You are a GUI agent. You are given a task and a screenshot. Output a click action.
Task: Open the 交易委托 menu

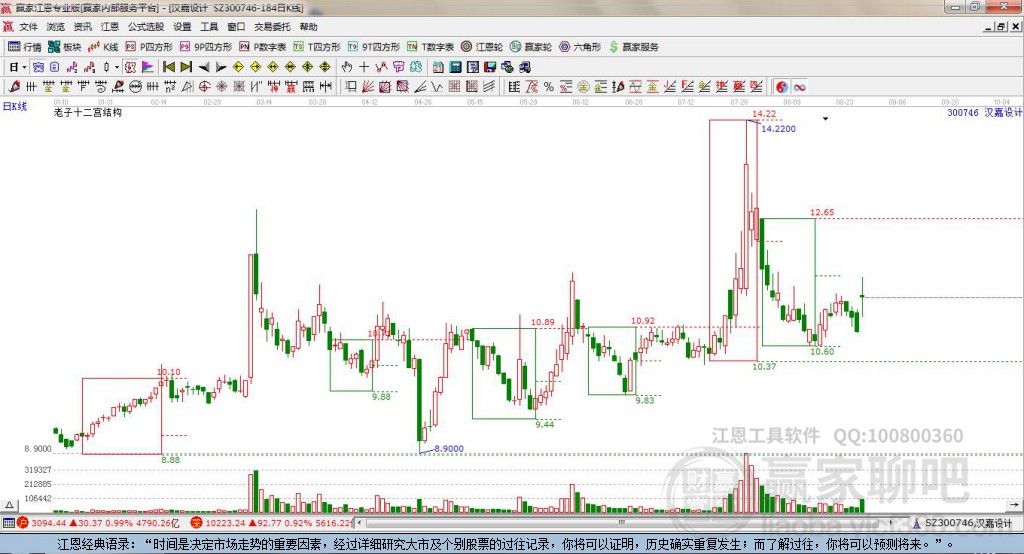click(x=272, y=27)
